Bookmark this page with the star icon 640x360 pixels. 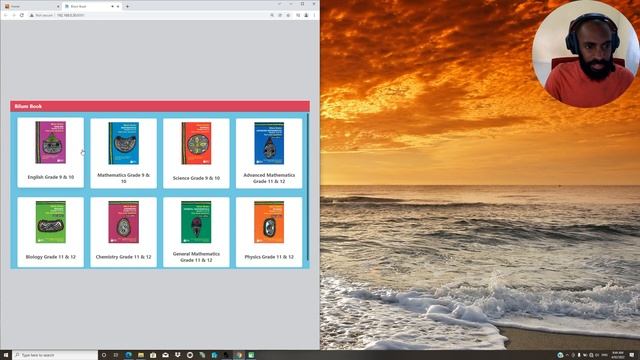coord(288,15)
